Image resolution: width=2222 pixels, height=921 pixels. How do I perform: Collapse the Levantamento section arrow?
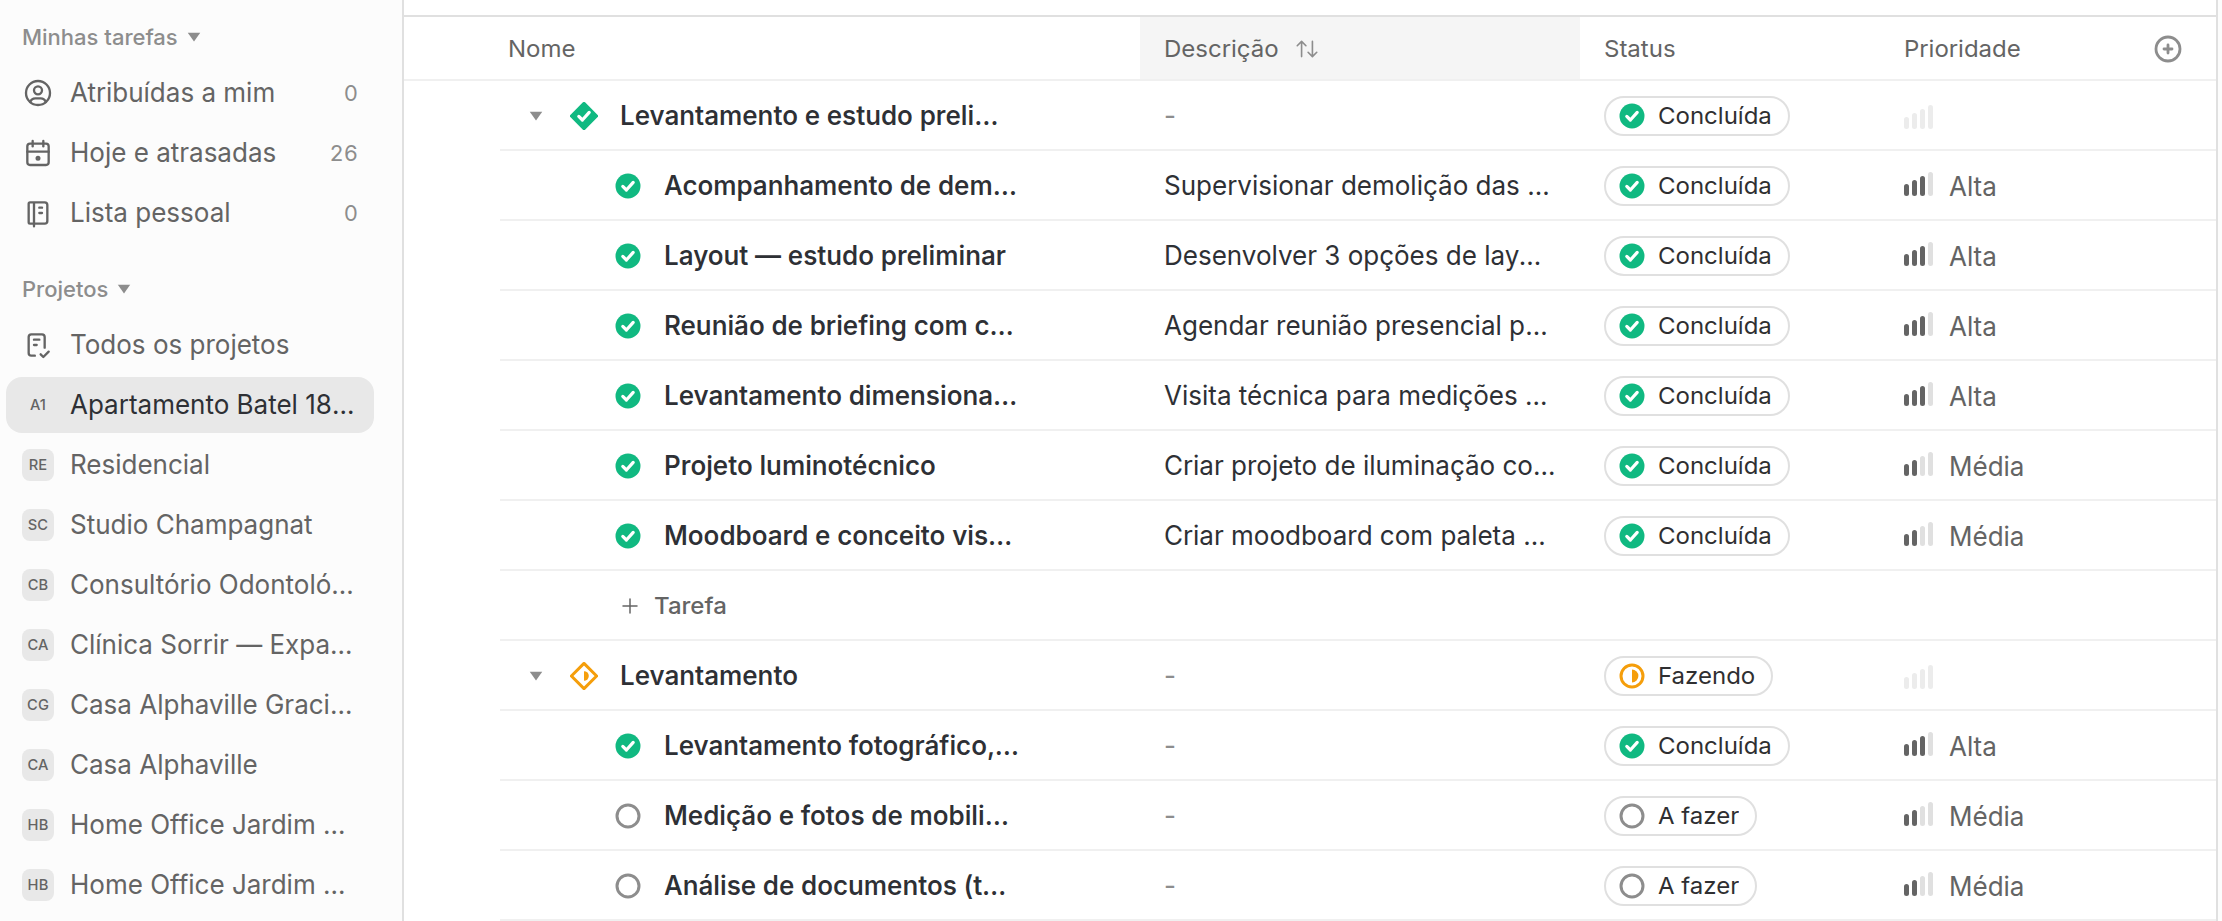[536, 676]
